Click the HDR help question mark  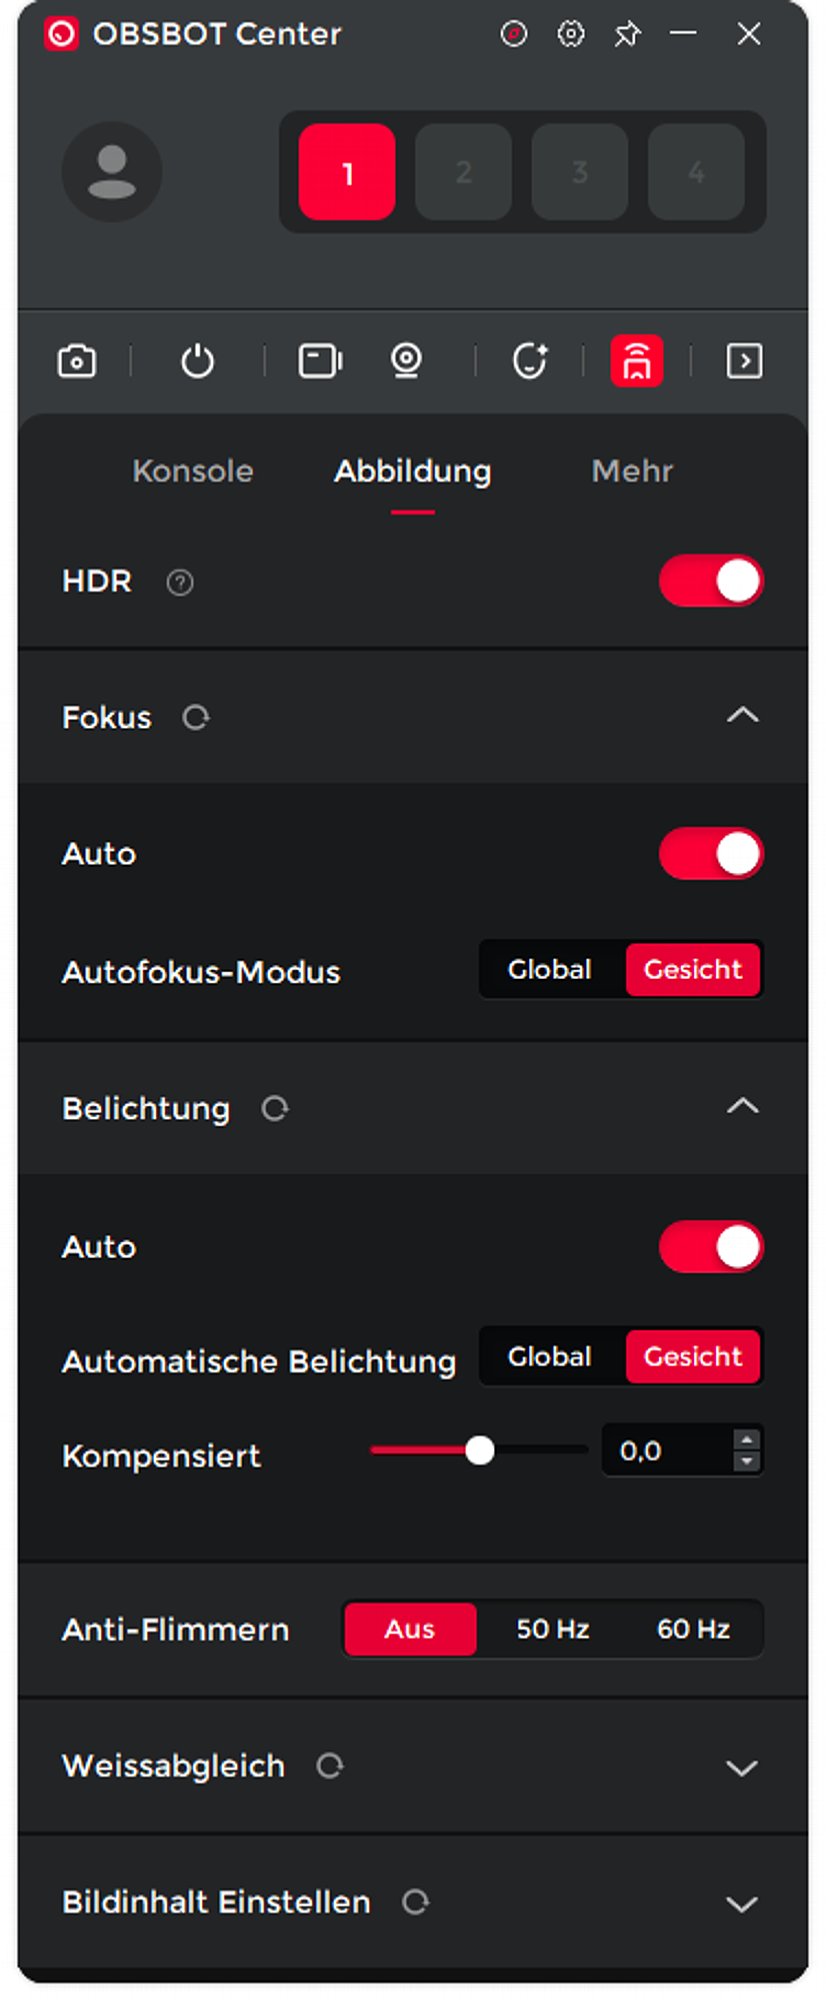tap(180, 582)
